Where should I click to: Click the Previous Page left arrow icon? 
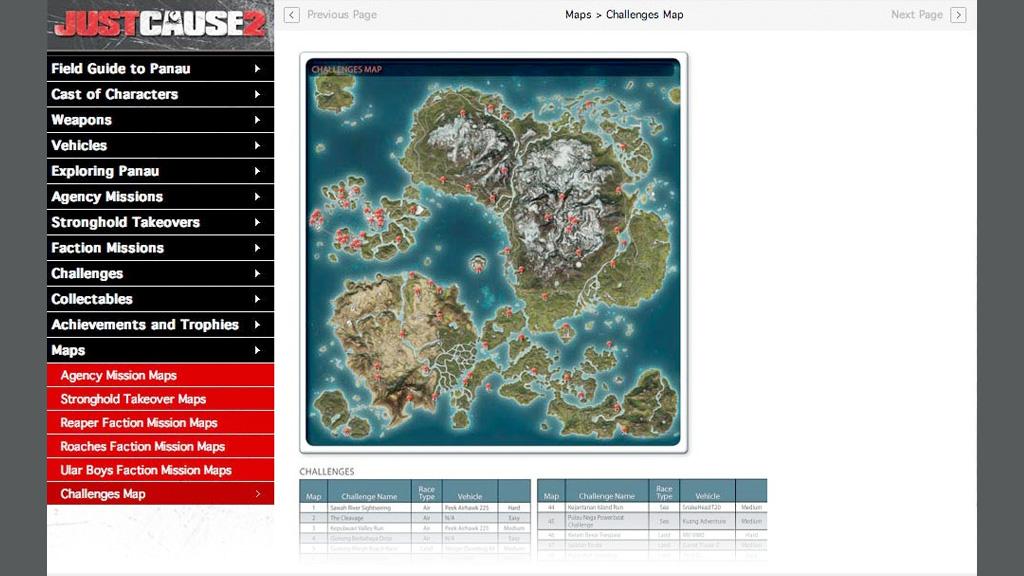(x=292, y=14)
